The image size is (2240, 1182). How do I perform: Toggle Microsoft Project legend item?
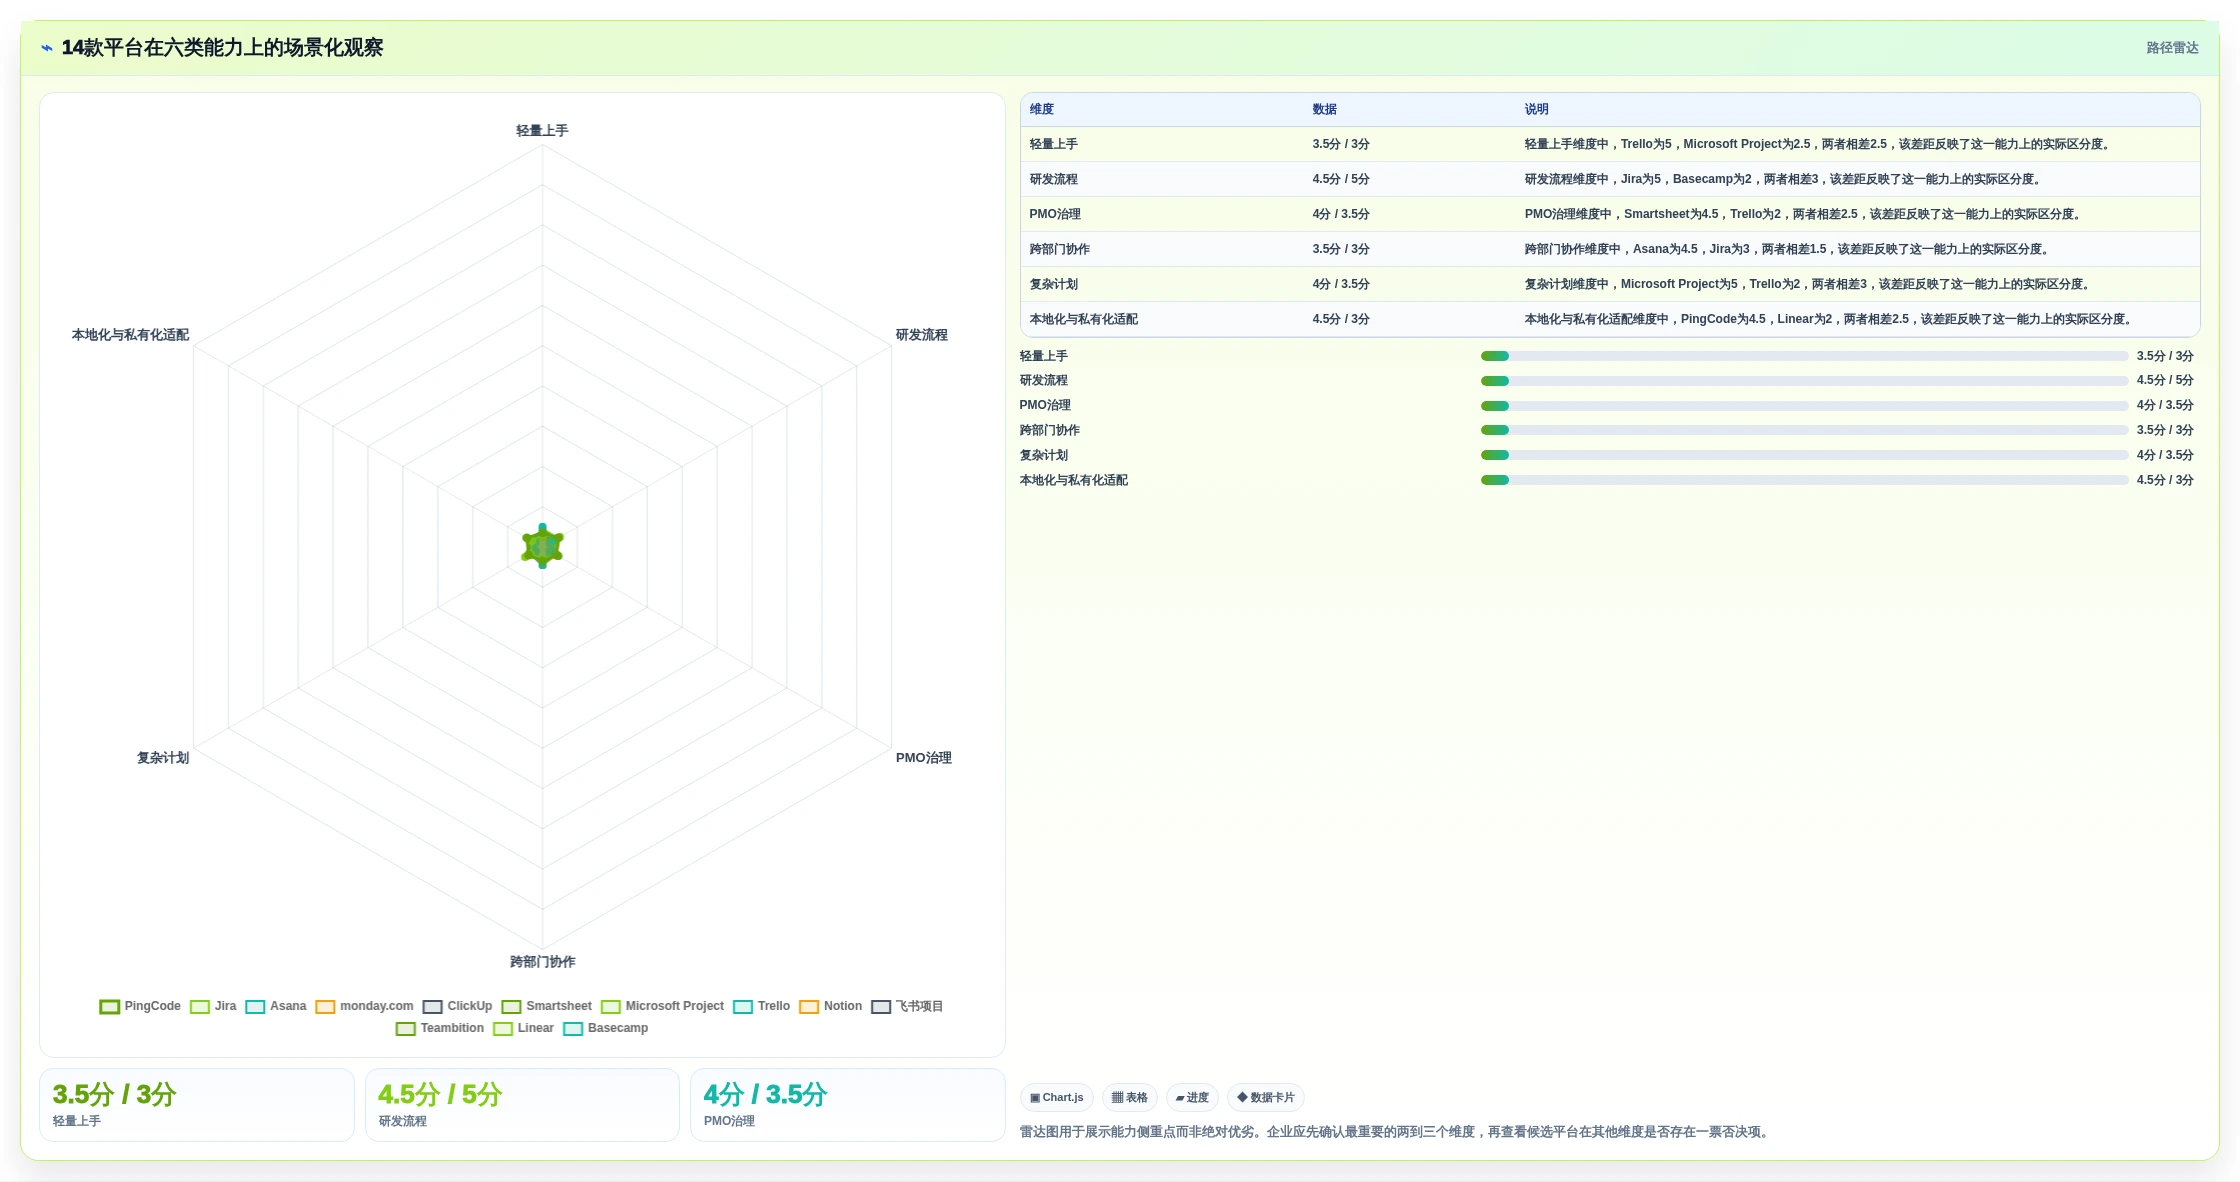pyautogui.click(x=662, y=1006)
